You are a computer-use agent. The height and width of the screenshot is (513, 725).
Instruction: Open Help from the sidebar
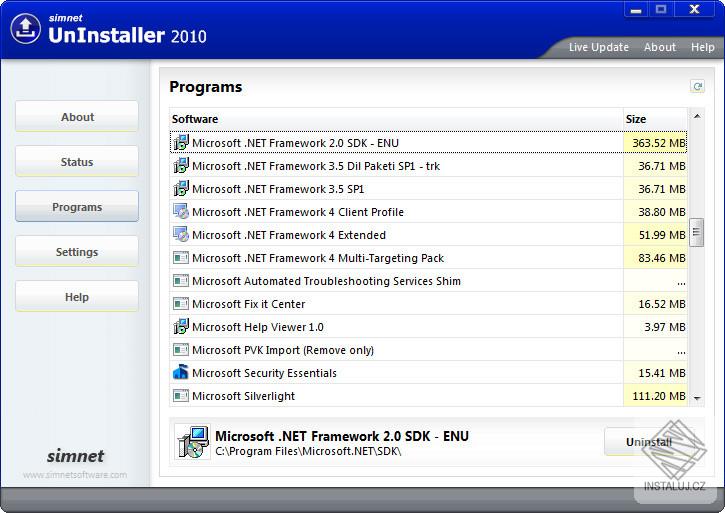click(x=77, y=297)
